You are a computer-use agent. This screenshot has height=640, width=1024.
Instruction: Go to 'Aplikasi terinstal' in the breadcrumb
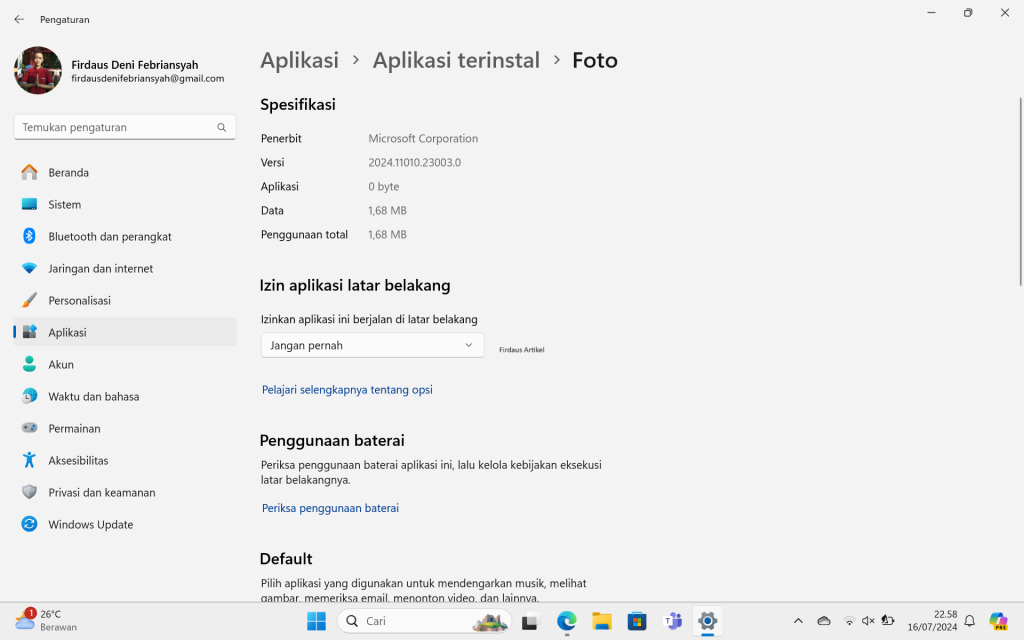[x=456, y=60]
